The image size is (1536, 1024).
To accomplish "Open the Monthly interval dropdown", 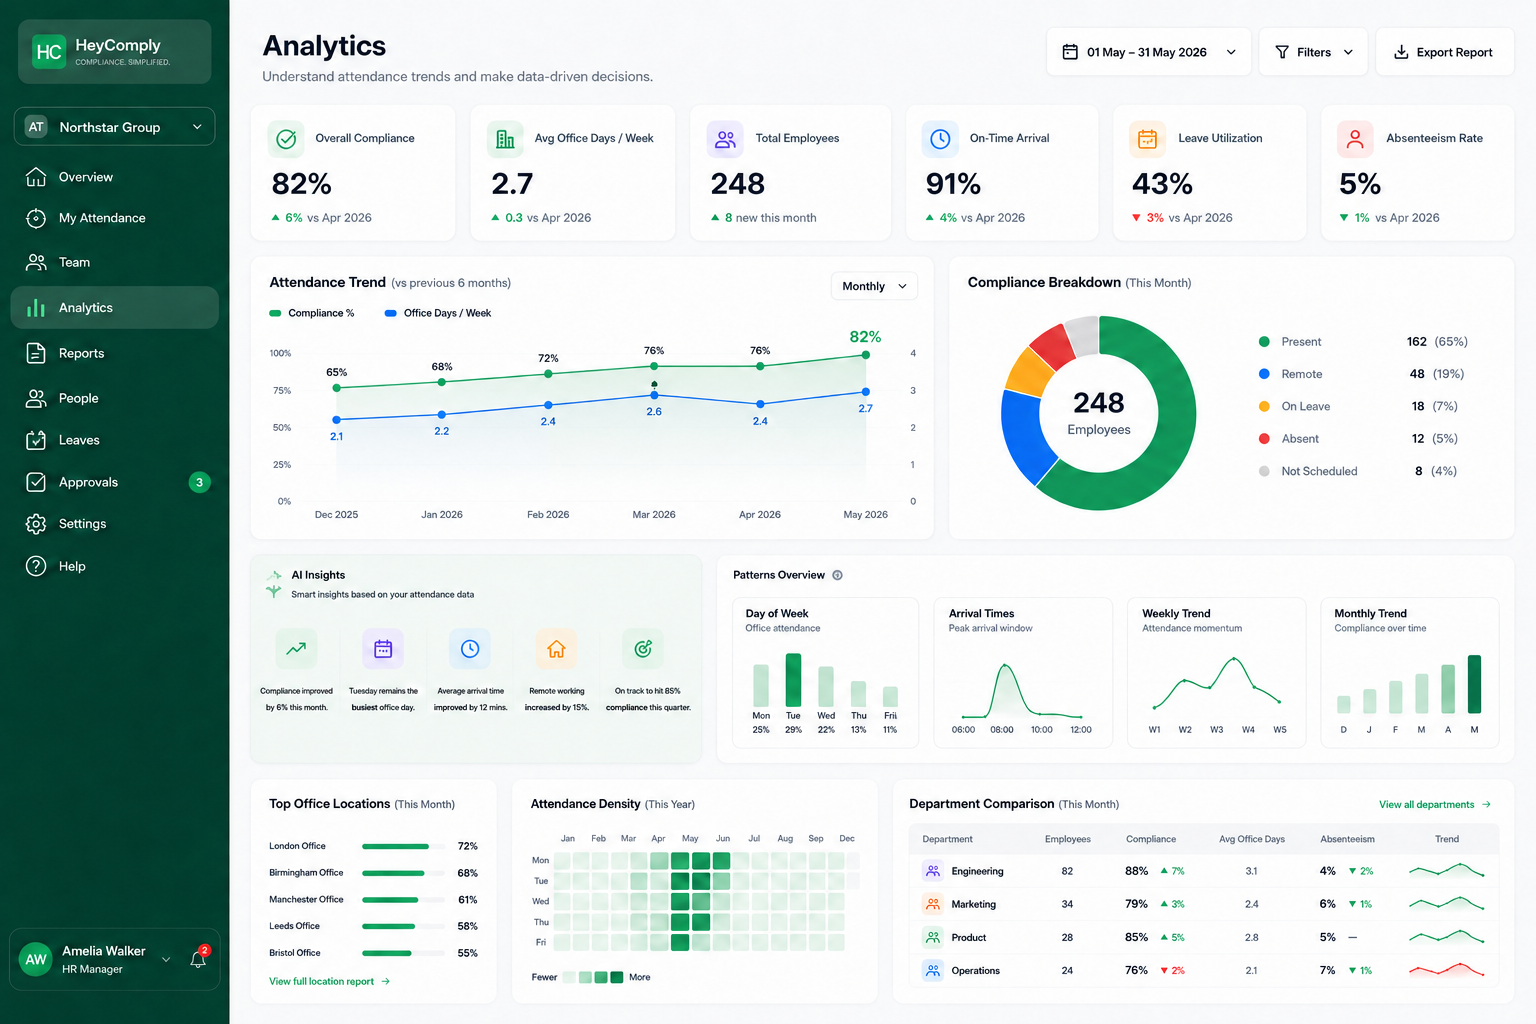I will (874, 286).
